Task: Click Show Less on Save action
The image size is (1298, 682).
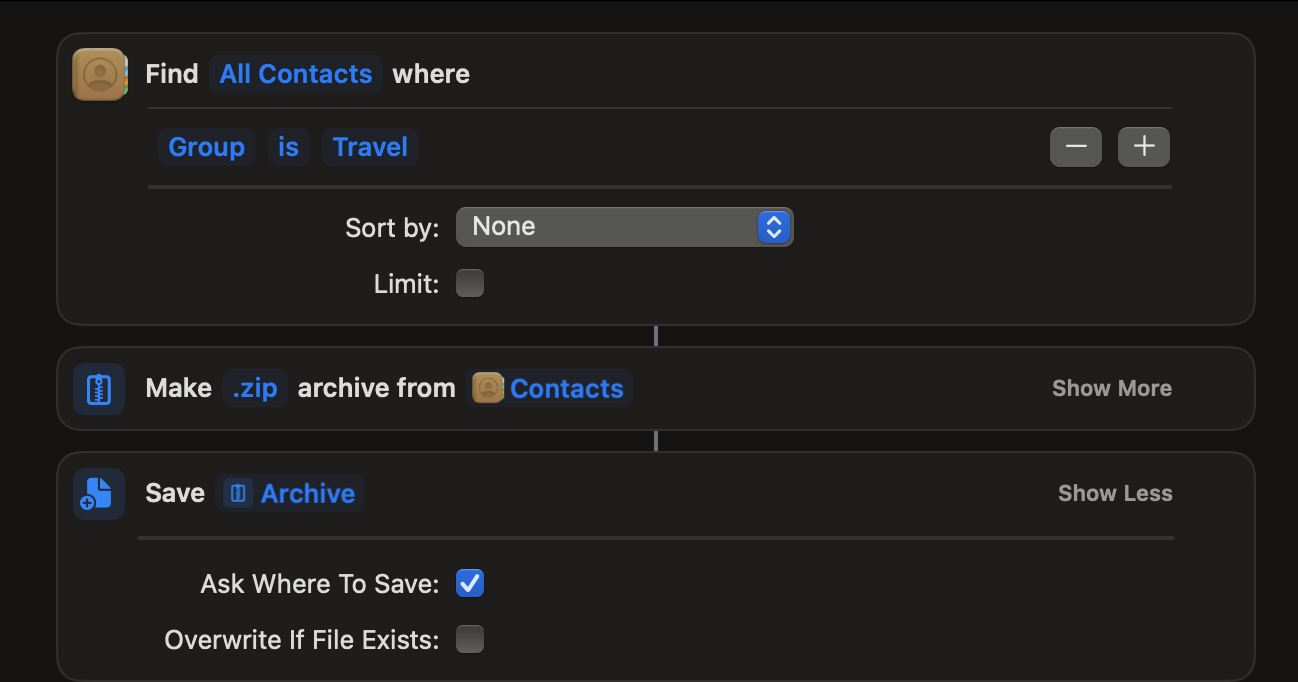Action: [x=1115, y=493]
